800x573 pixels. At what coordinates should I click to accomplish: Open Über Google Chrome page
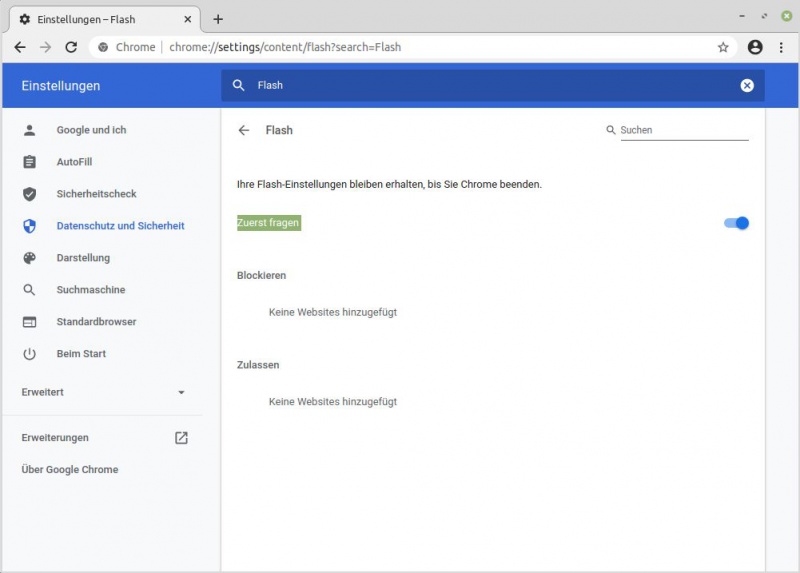point(70,470)
